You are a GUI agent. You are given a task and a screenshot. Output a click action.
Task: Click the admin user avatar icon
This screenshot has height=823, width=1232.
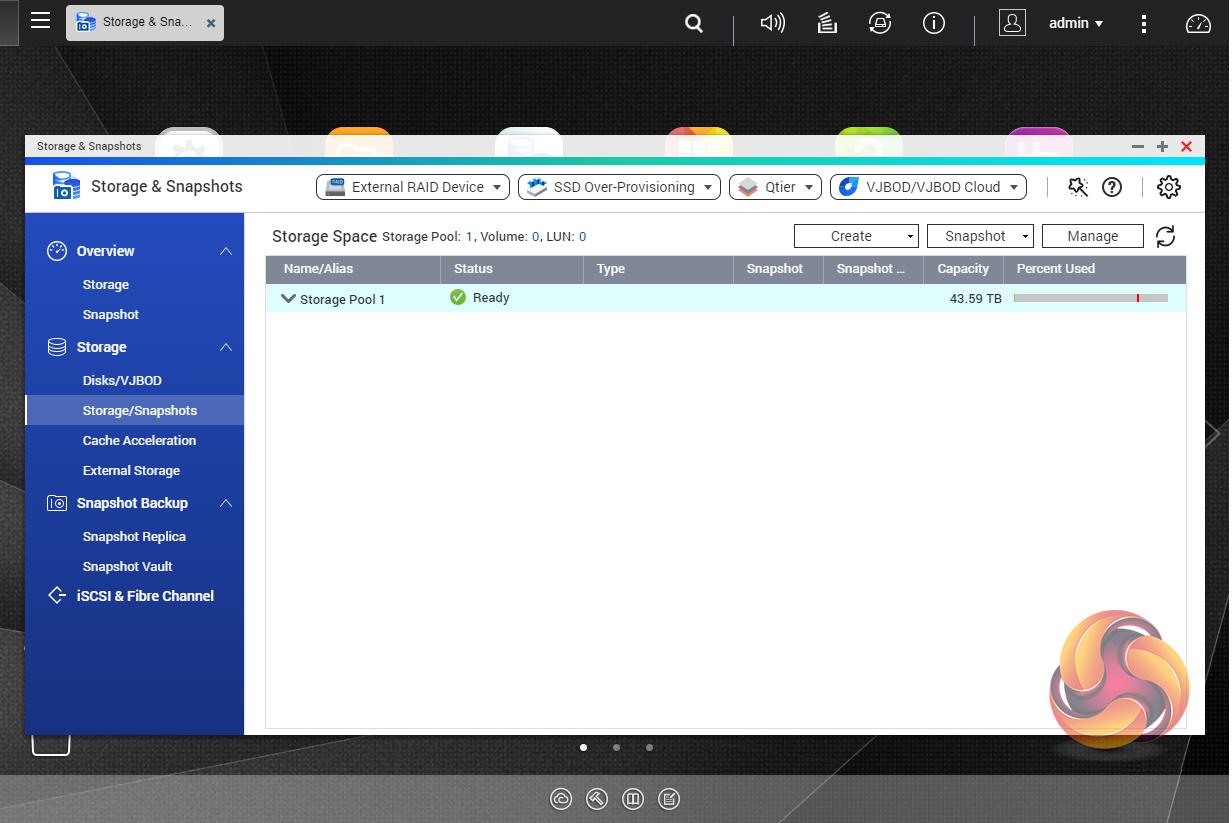(1013, 23)
